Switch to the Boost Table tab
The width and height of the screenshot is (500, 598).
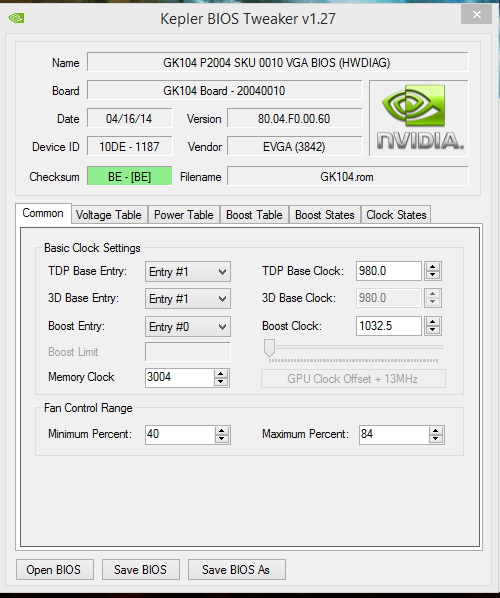(254, 215)
